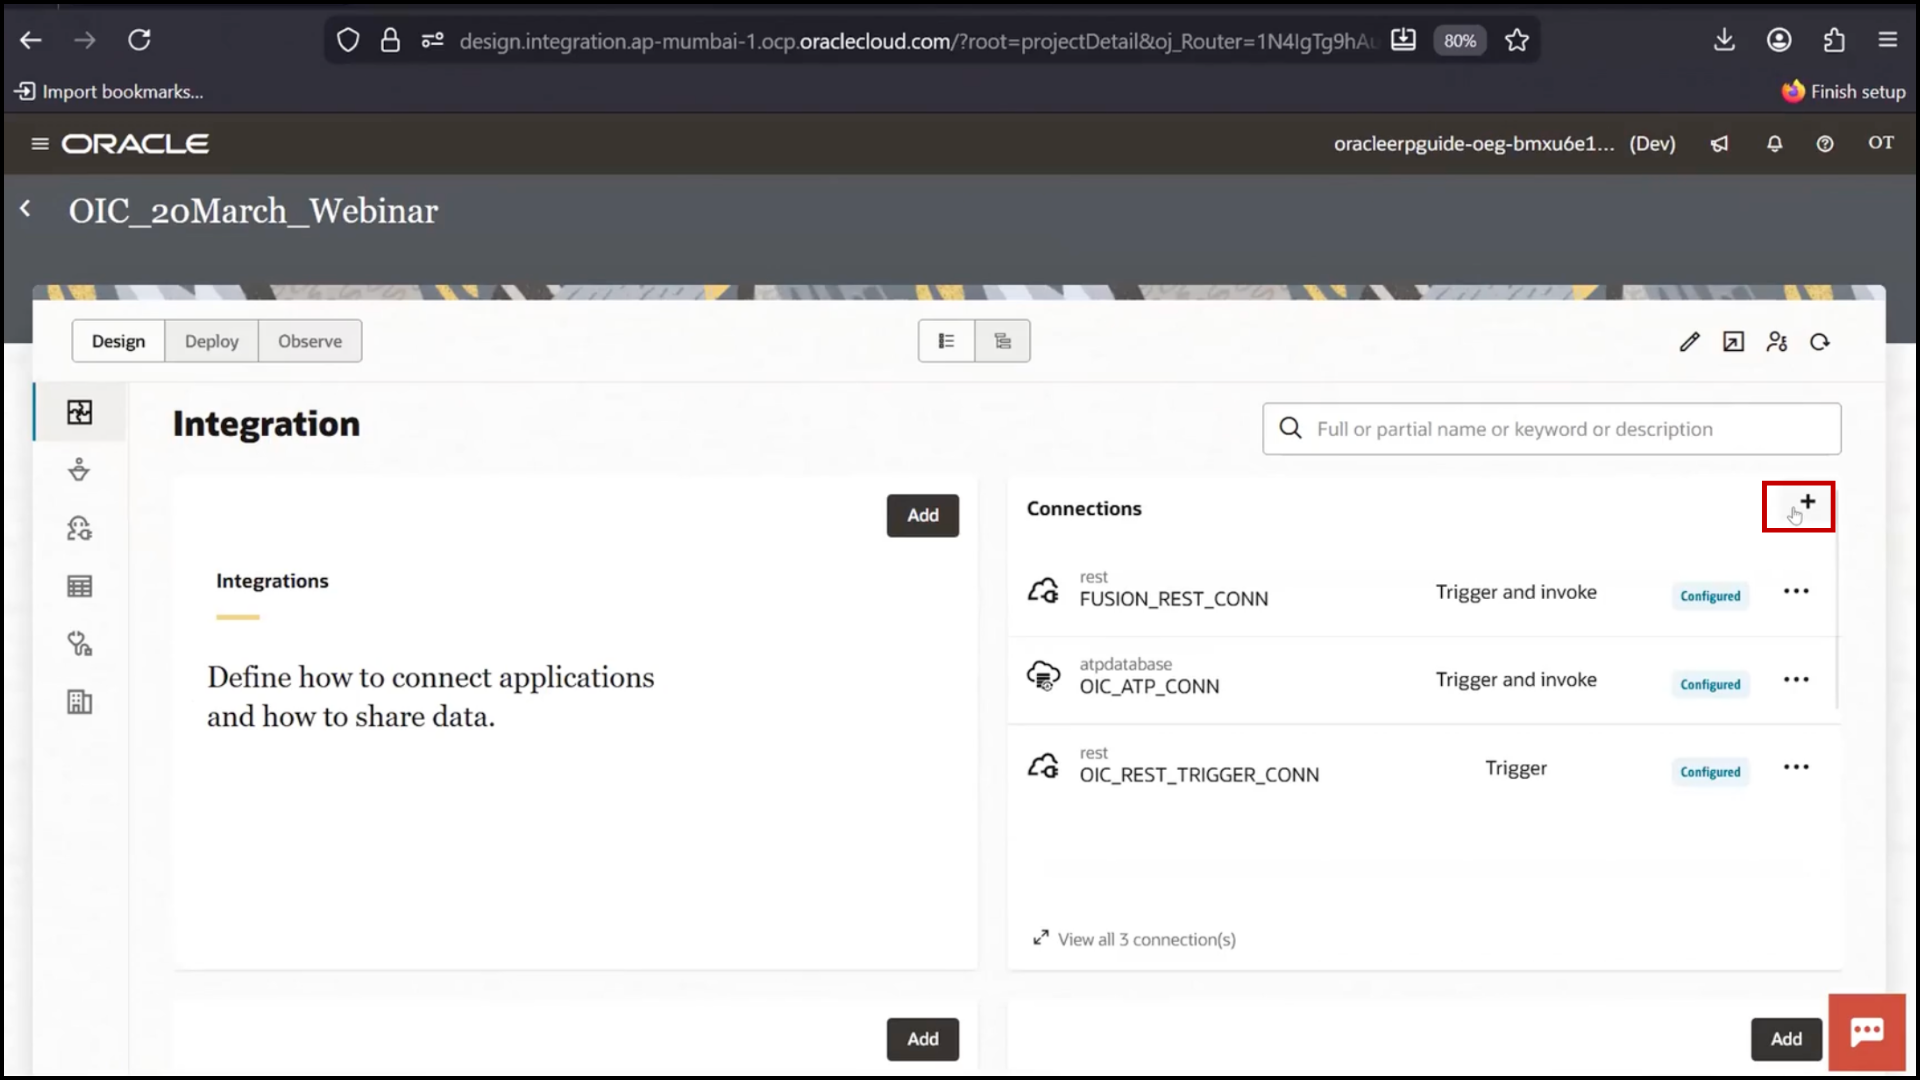Screen dimensions: 1920x1080
Task: Refresh the project page
Action: [1820, 342]
